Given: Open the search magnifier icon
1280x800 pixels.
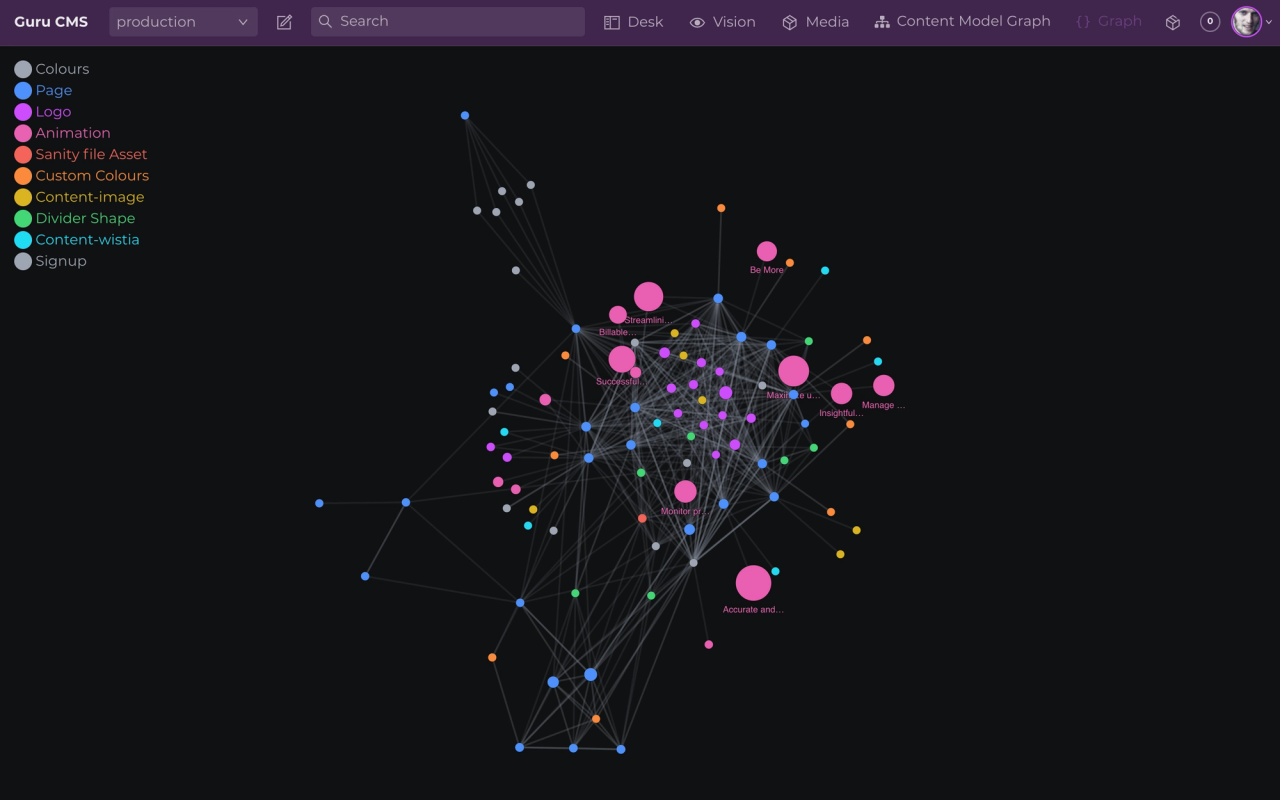Looking at the screenshot, I should [x=324, y=21].
